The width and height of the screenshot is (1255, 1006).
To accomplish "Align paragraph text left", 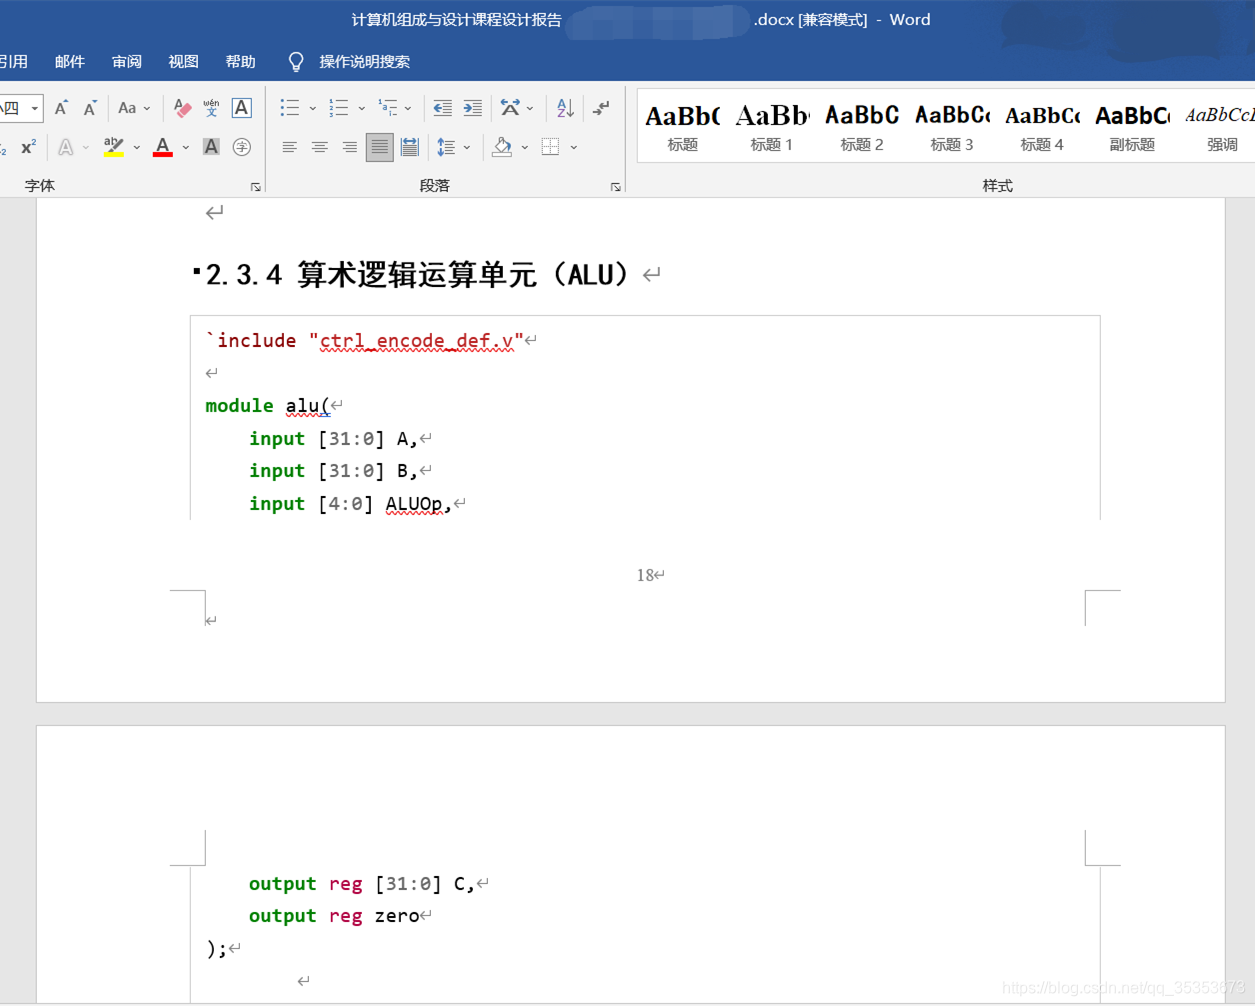I will (x=289, y=147).
